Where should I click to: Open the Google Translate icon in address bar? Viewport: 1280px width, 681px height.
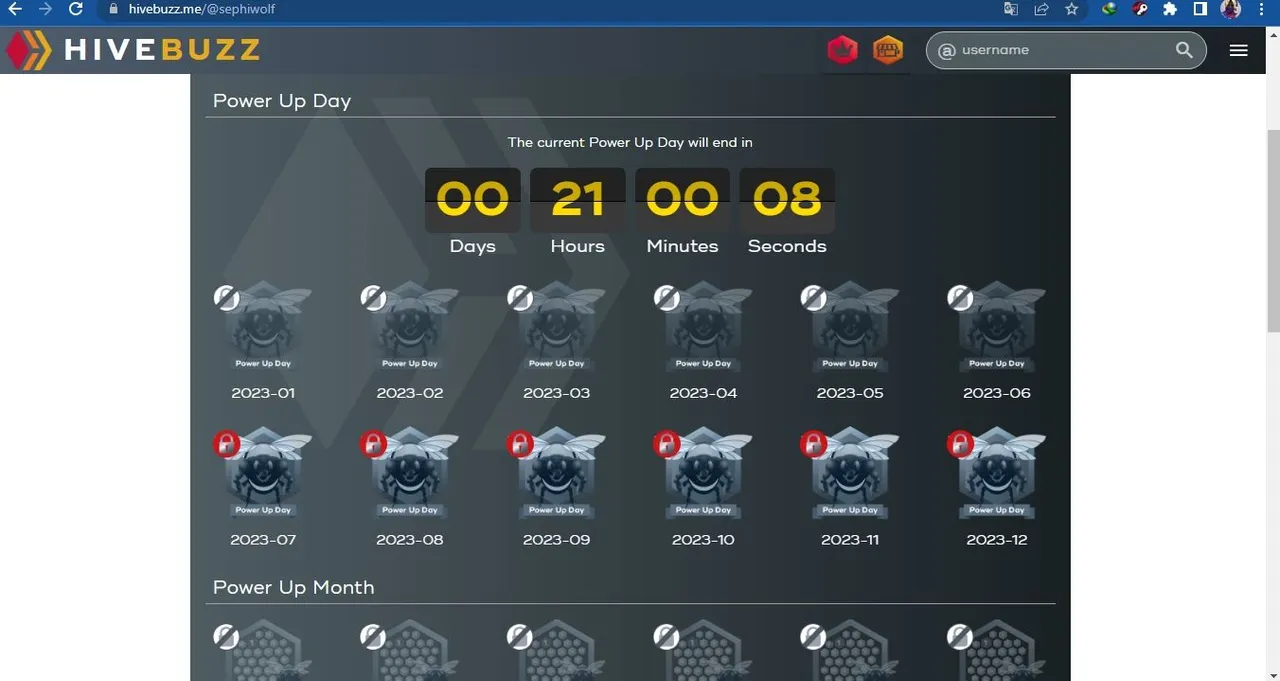coord(1011,9)
